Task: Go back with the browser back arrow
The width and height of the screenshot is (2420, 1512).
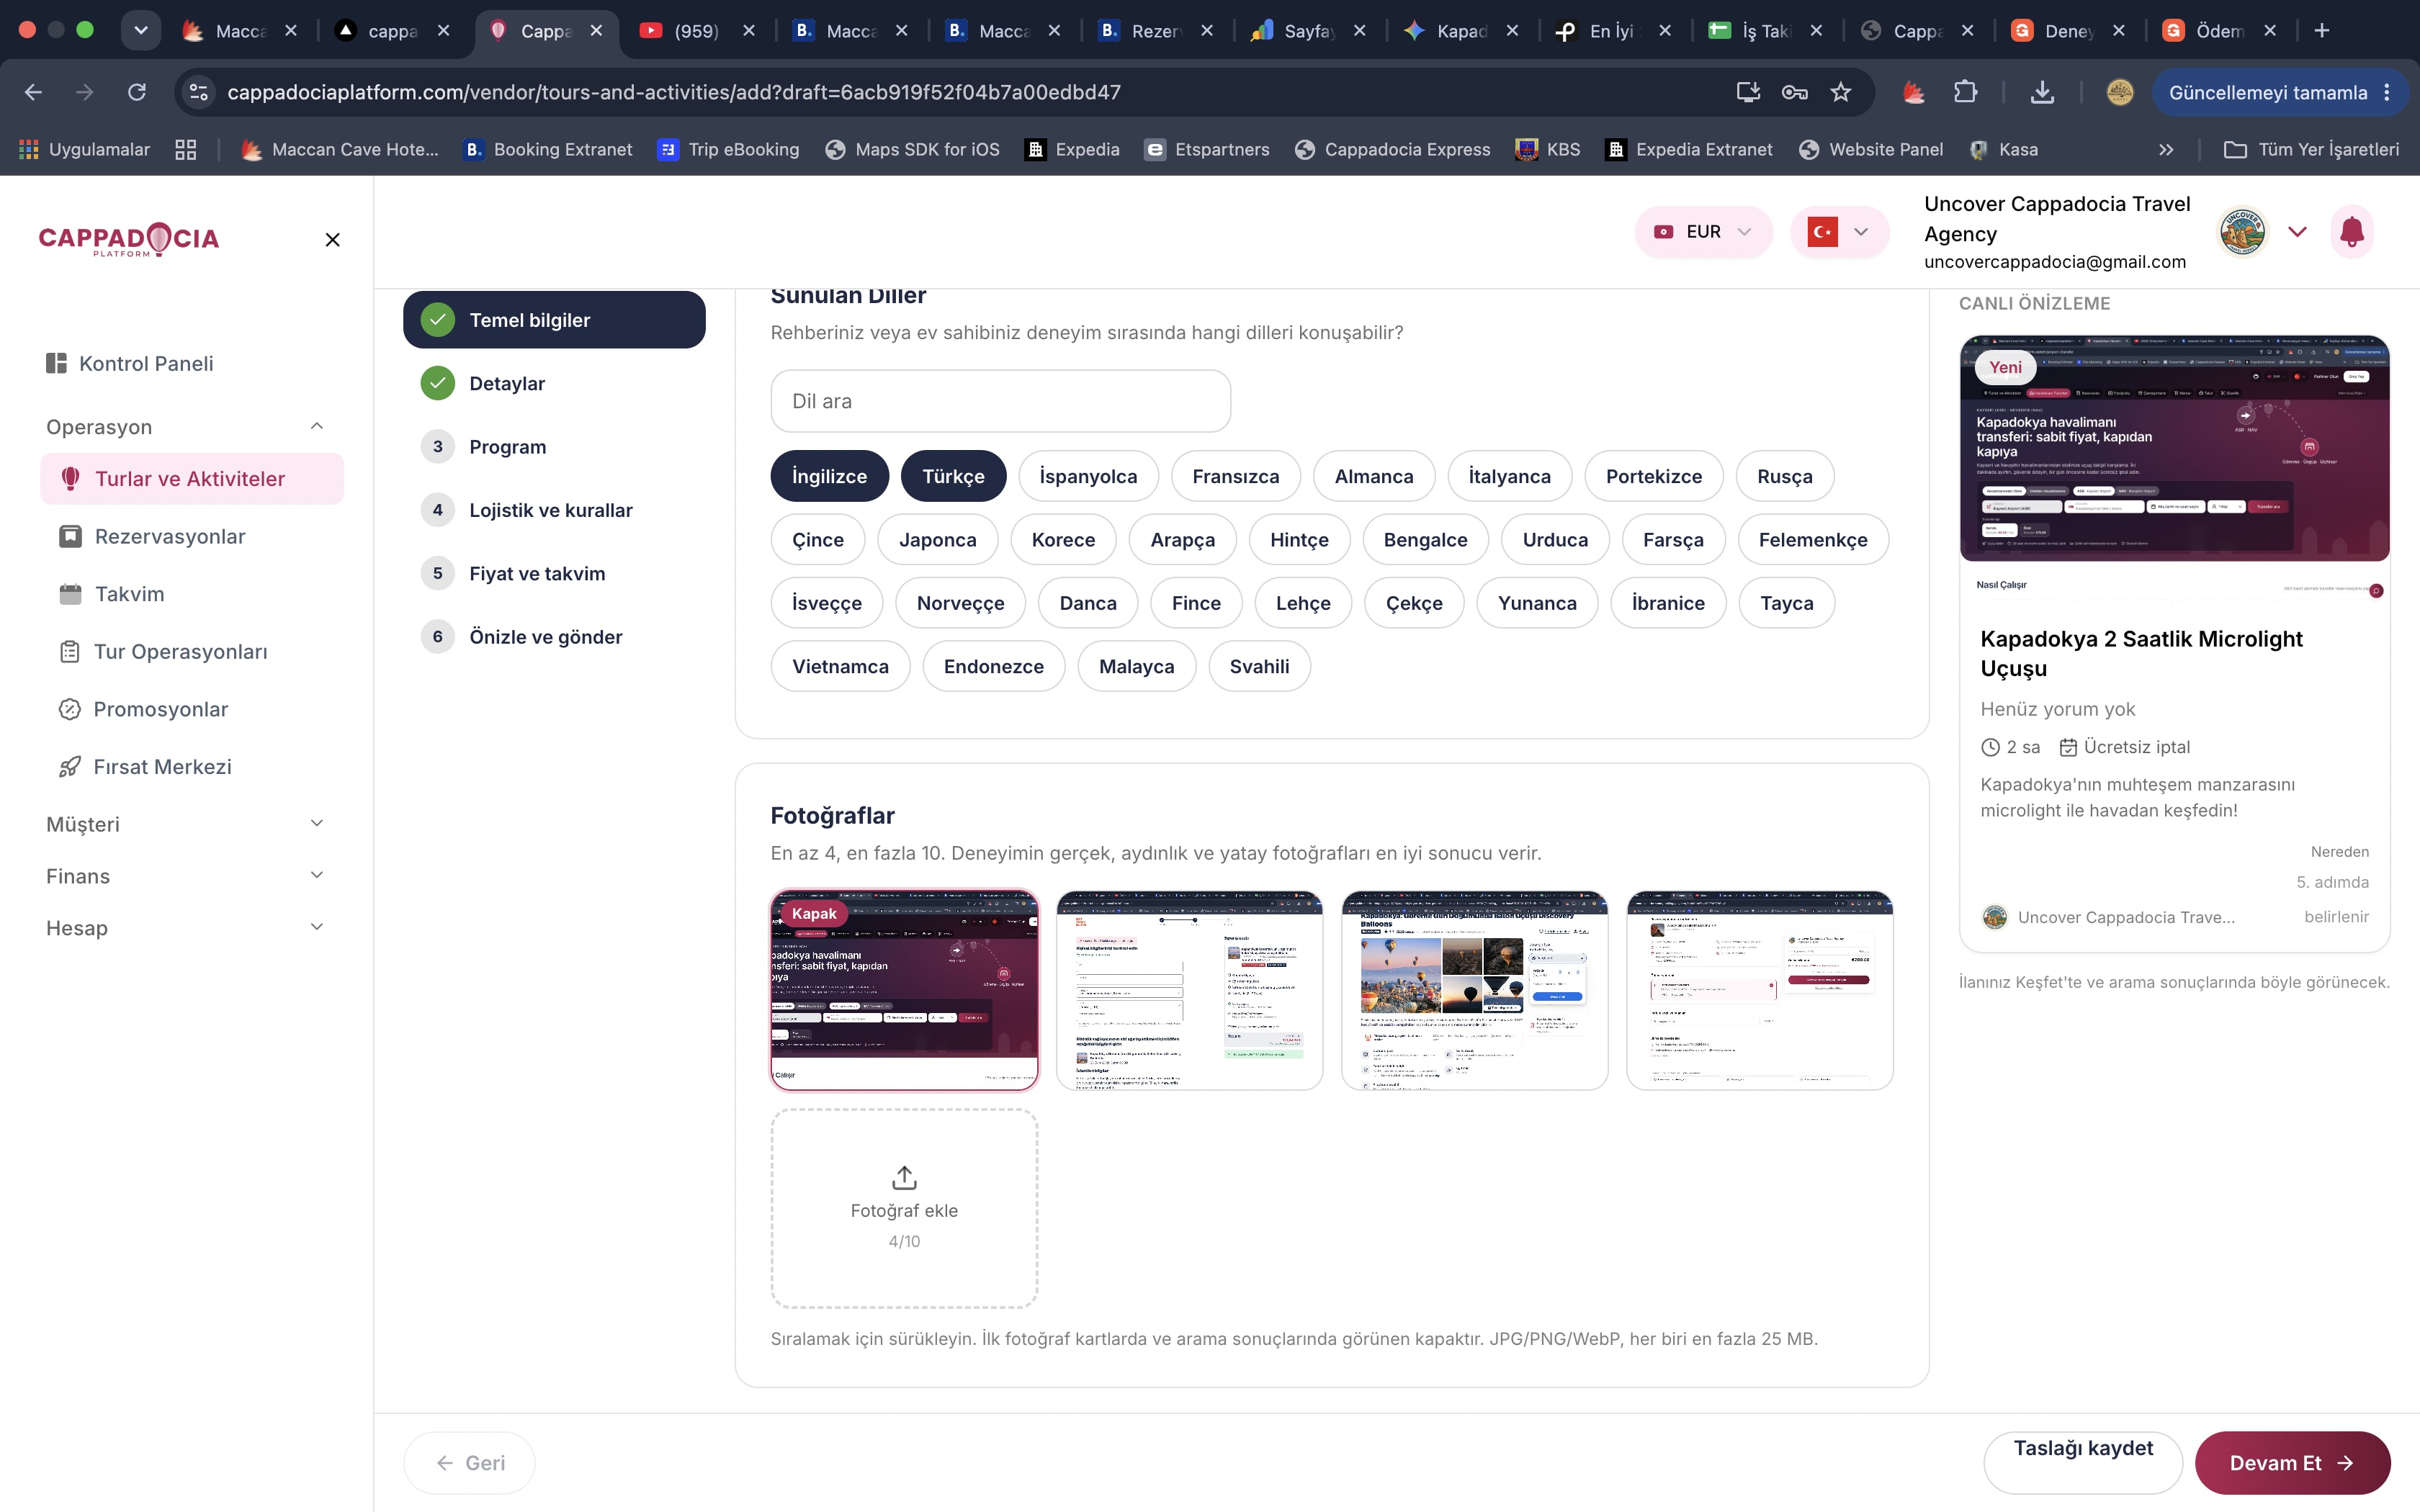Action: pos(33,92)
